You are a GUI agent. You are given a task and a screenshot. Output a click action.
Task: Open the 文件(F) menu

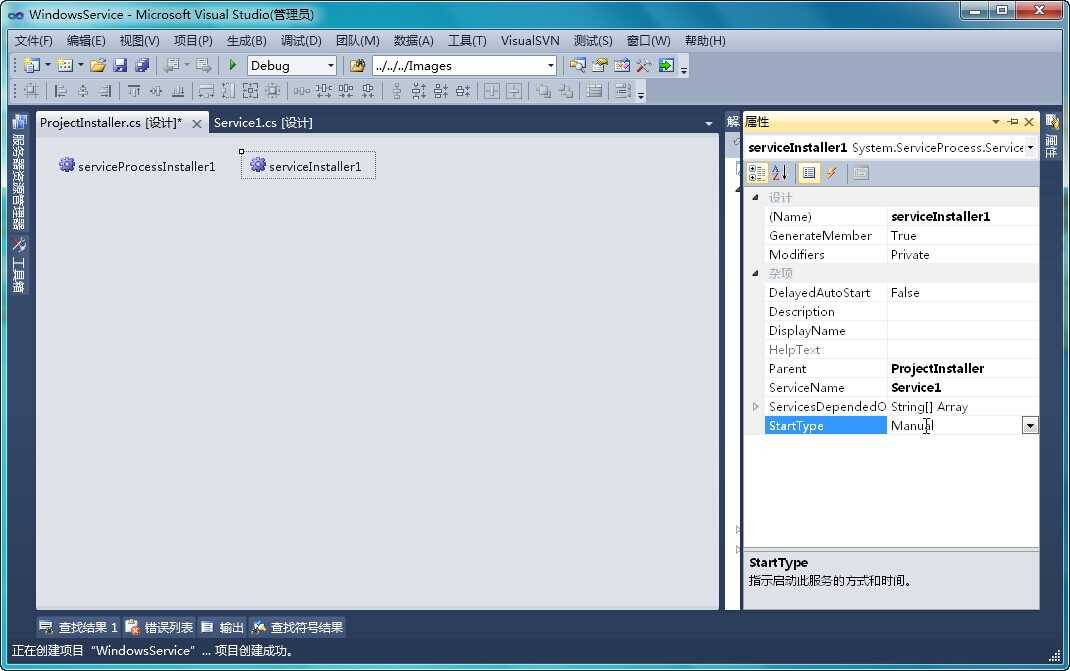33,41
